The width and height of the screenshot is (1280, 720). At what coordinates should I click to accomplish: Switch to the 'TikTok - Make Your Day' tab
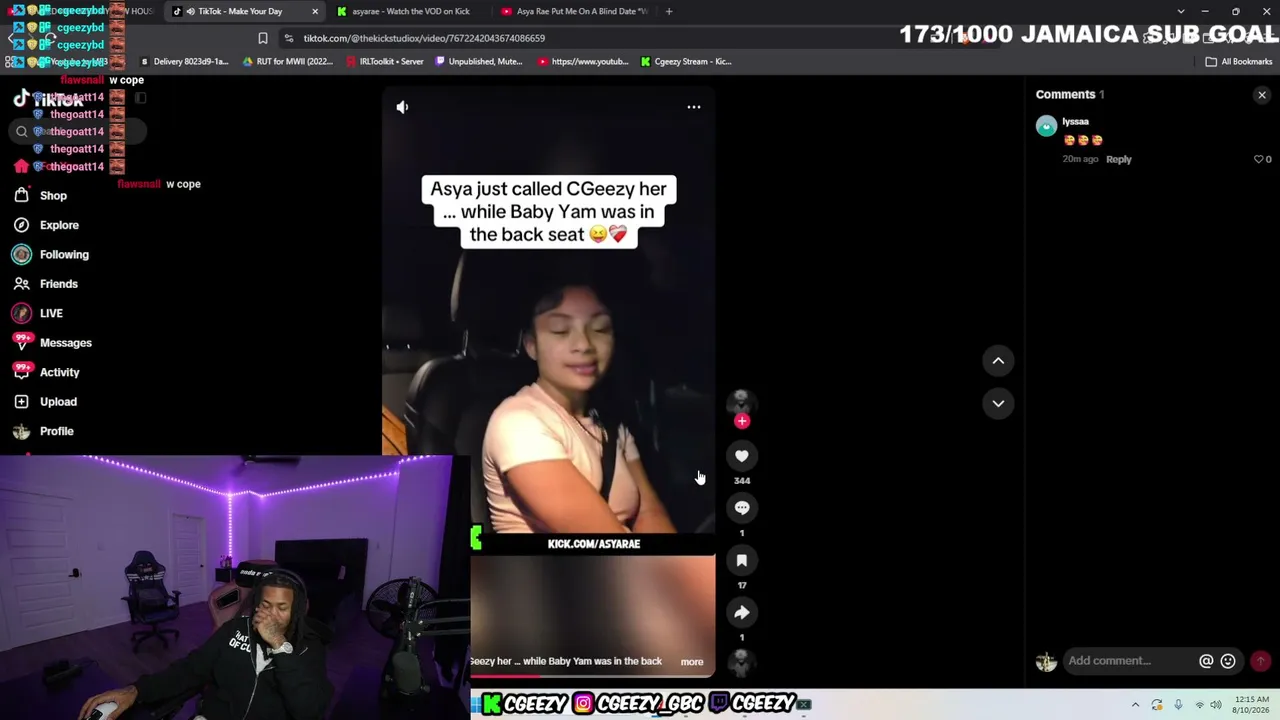pos(245,11)
